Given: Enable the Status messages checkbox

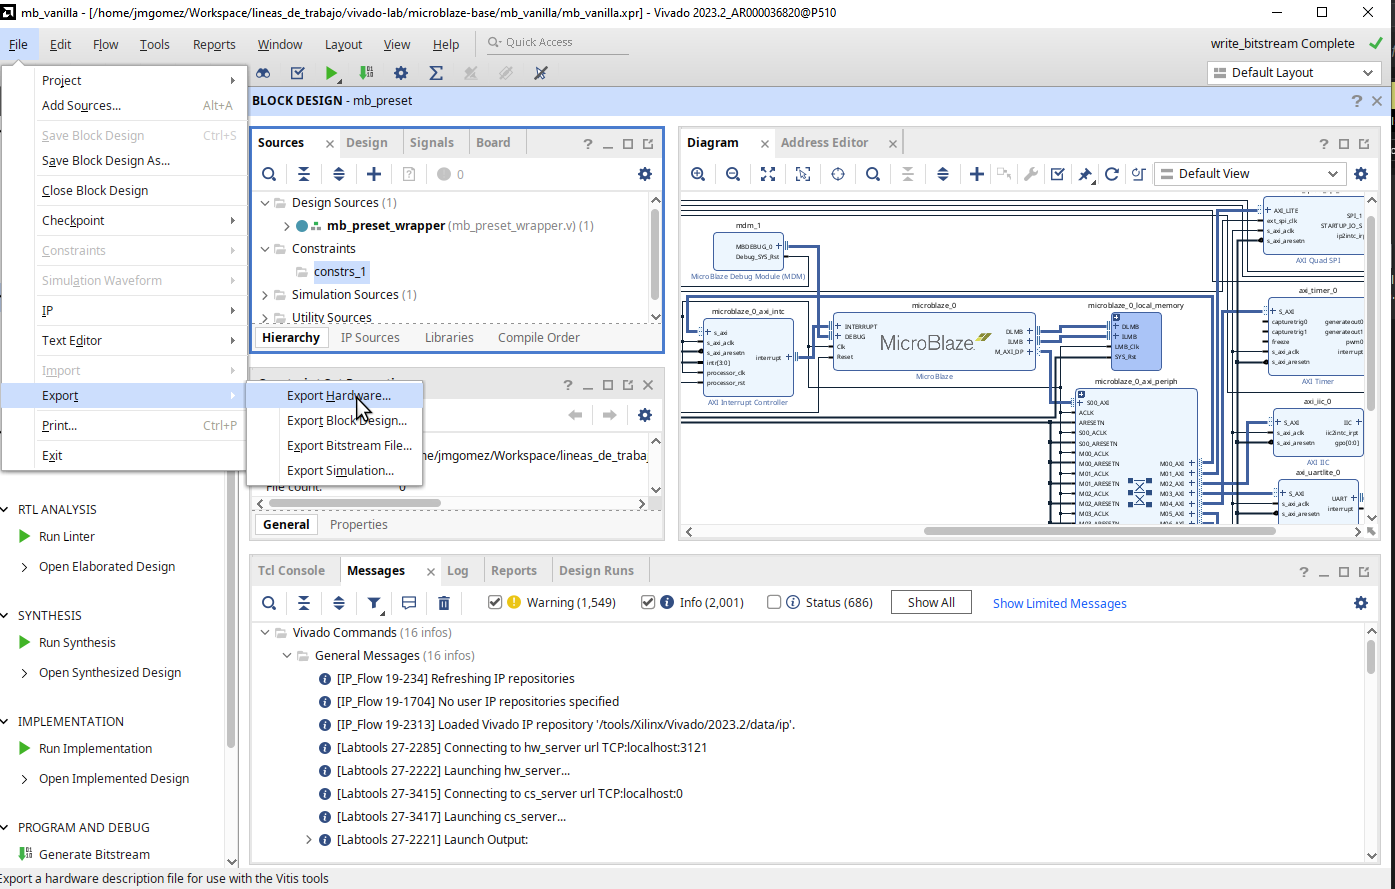Looking at the screenshot, I should 774,602.
